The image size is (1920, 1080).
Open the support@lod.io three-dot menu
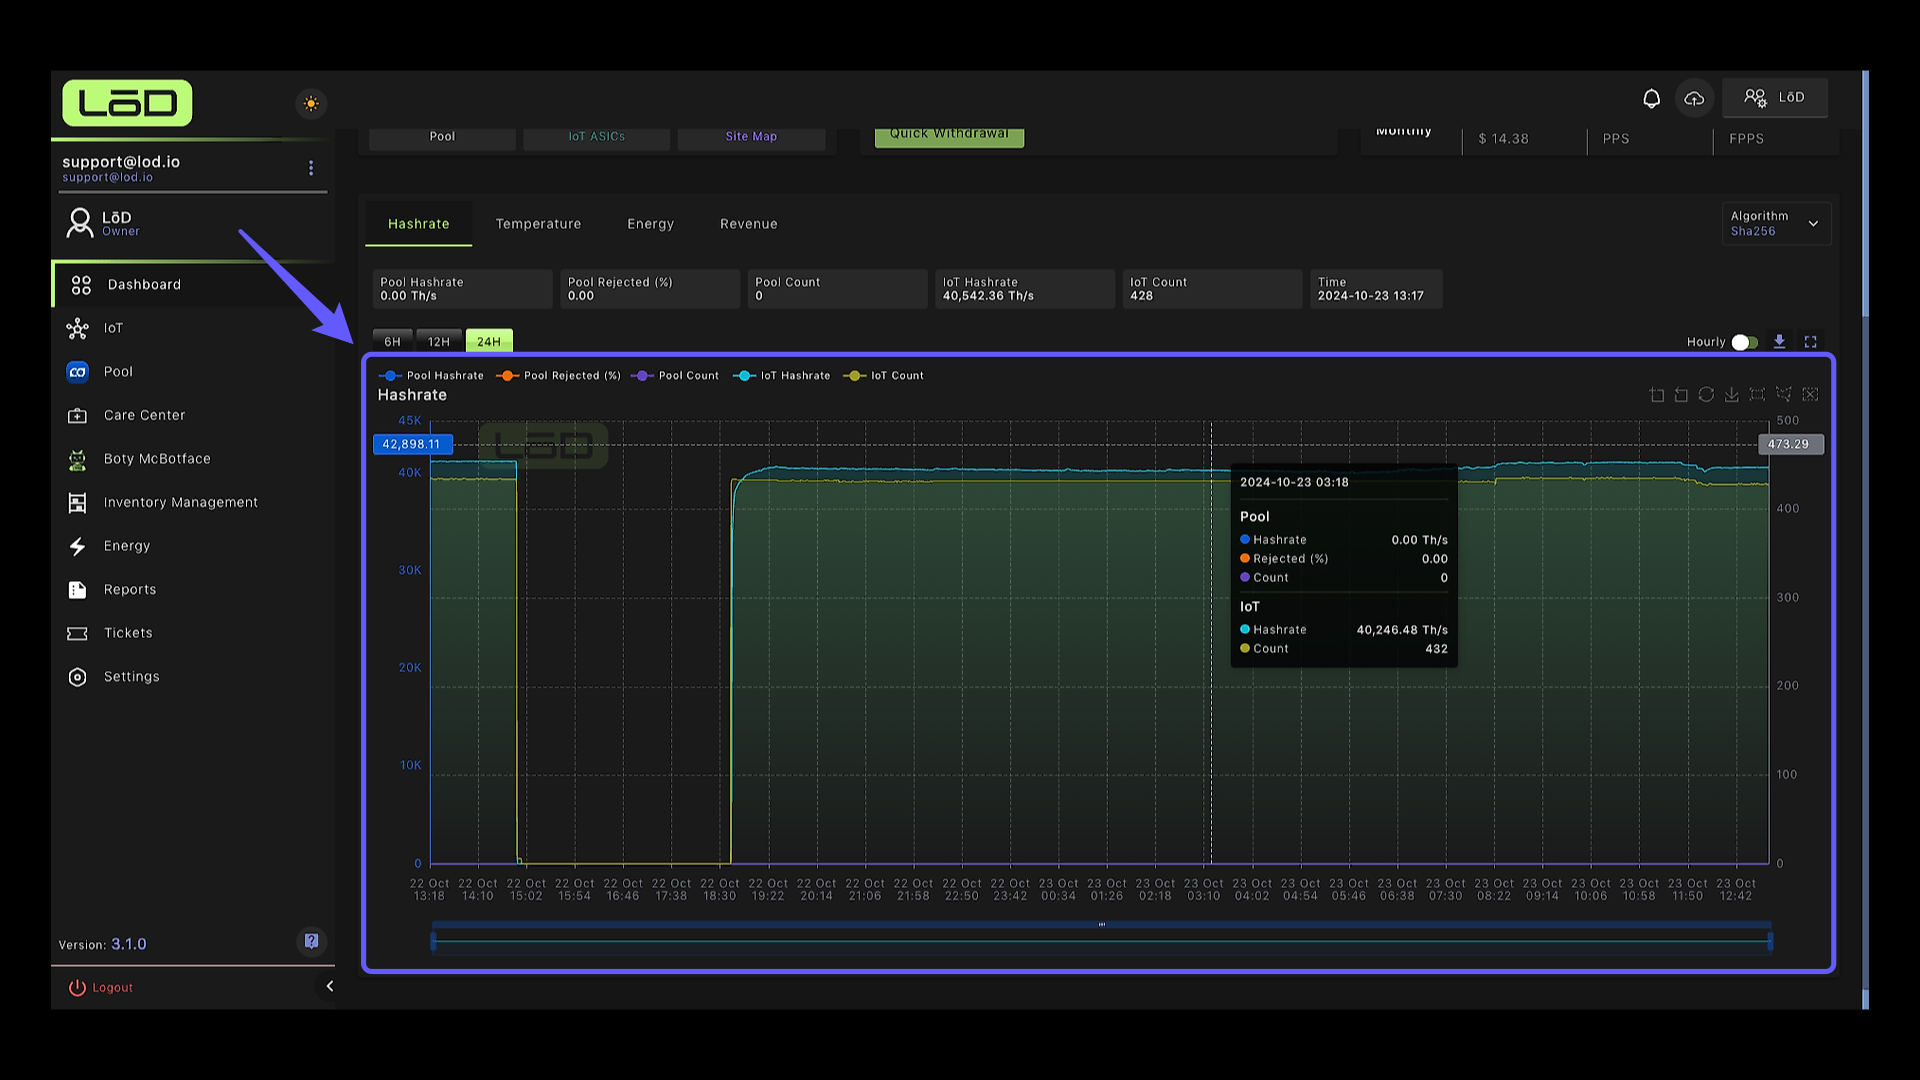coord(311,168)
